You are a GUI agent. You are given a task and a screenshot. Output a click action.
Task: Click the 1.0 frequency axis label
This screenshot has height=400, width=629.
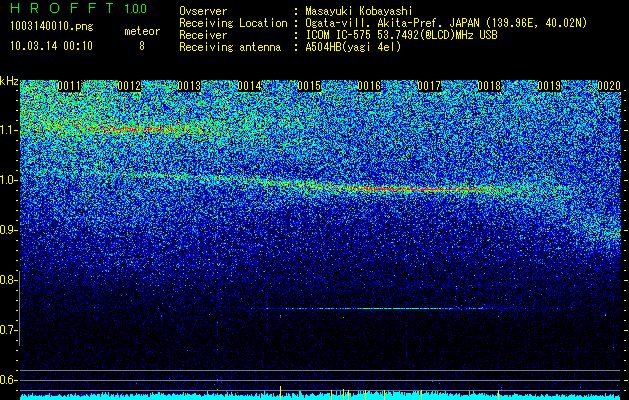tap(8, 180)
